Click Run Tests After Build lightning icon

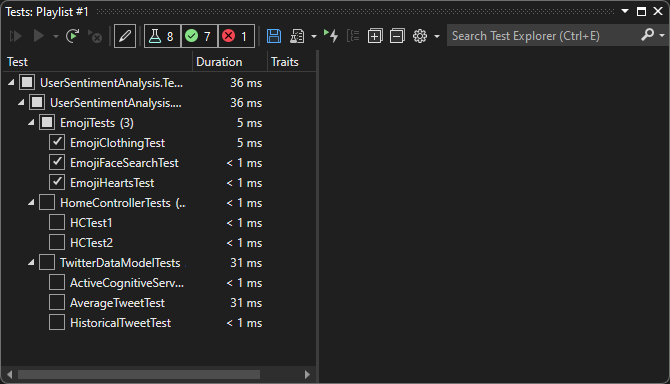coord(331,36)
